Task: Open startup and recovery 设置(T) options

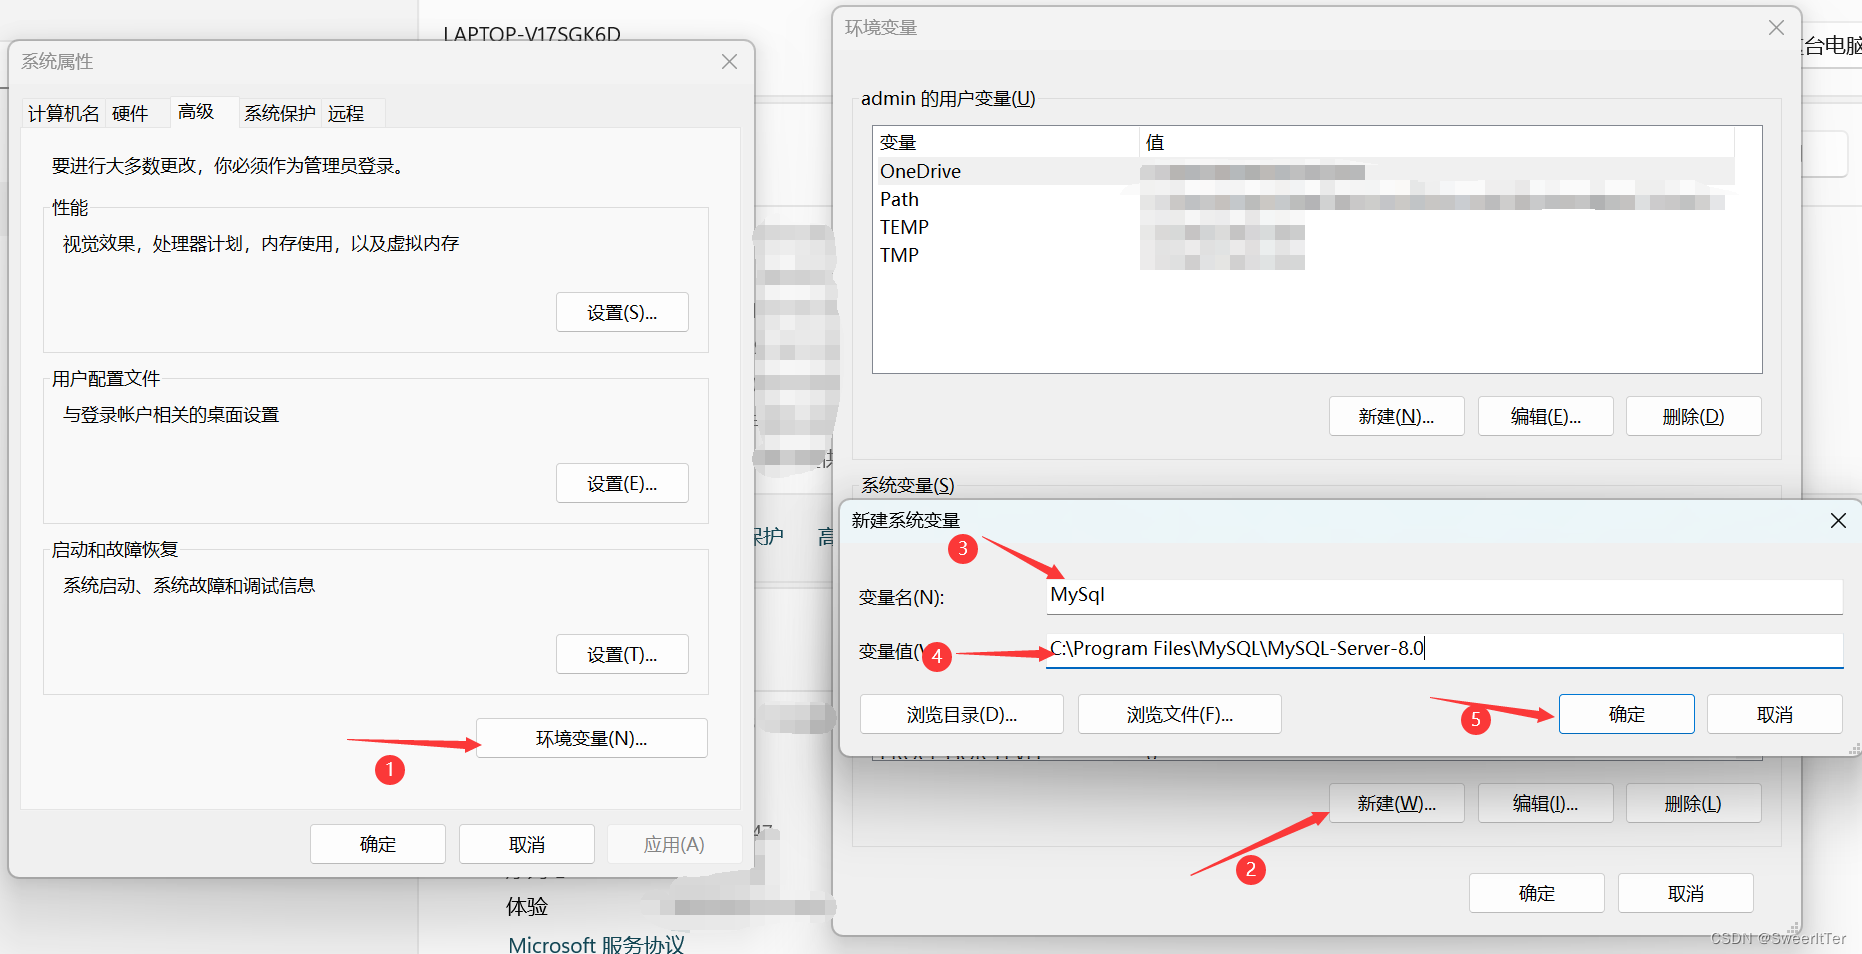Action: [x=622, y=654]
